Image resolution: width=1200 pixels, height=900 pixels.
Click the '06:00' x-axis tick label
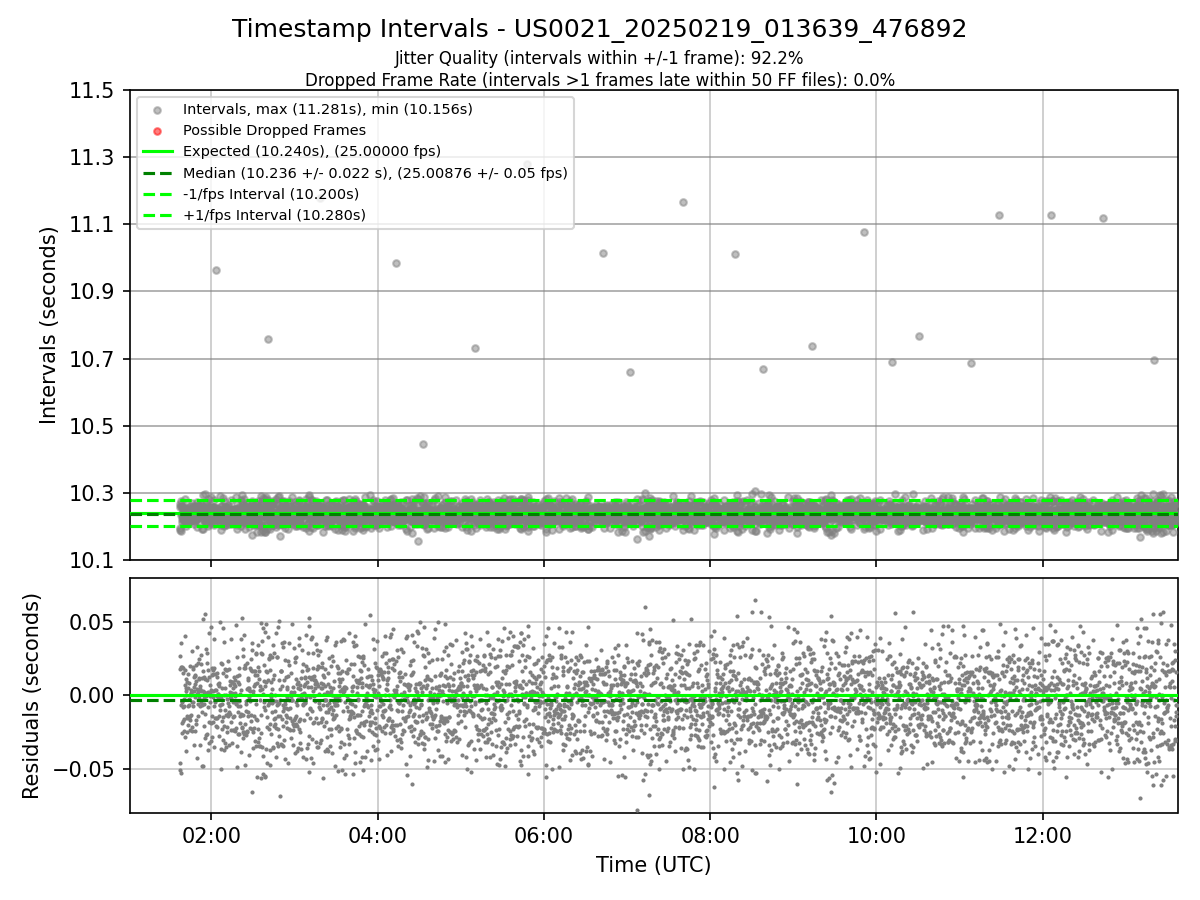tap(544, 834)
